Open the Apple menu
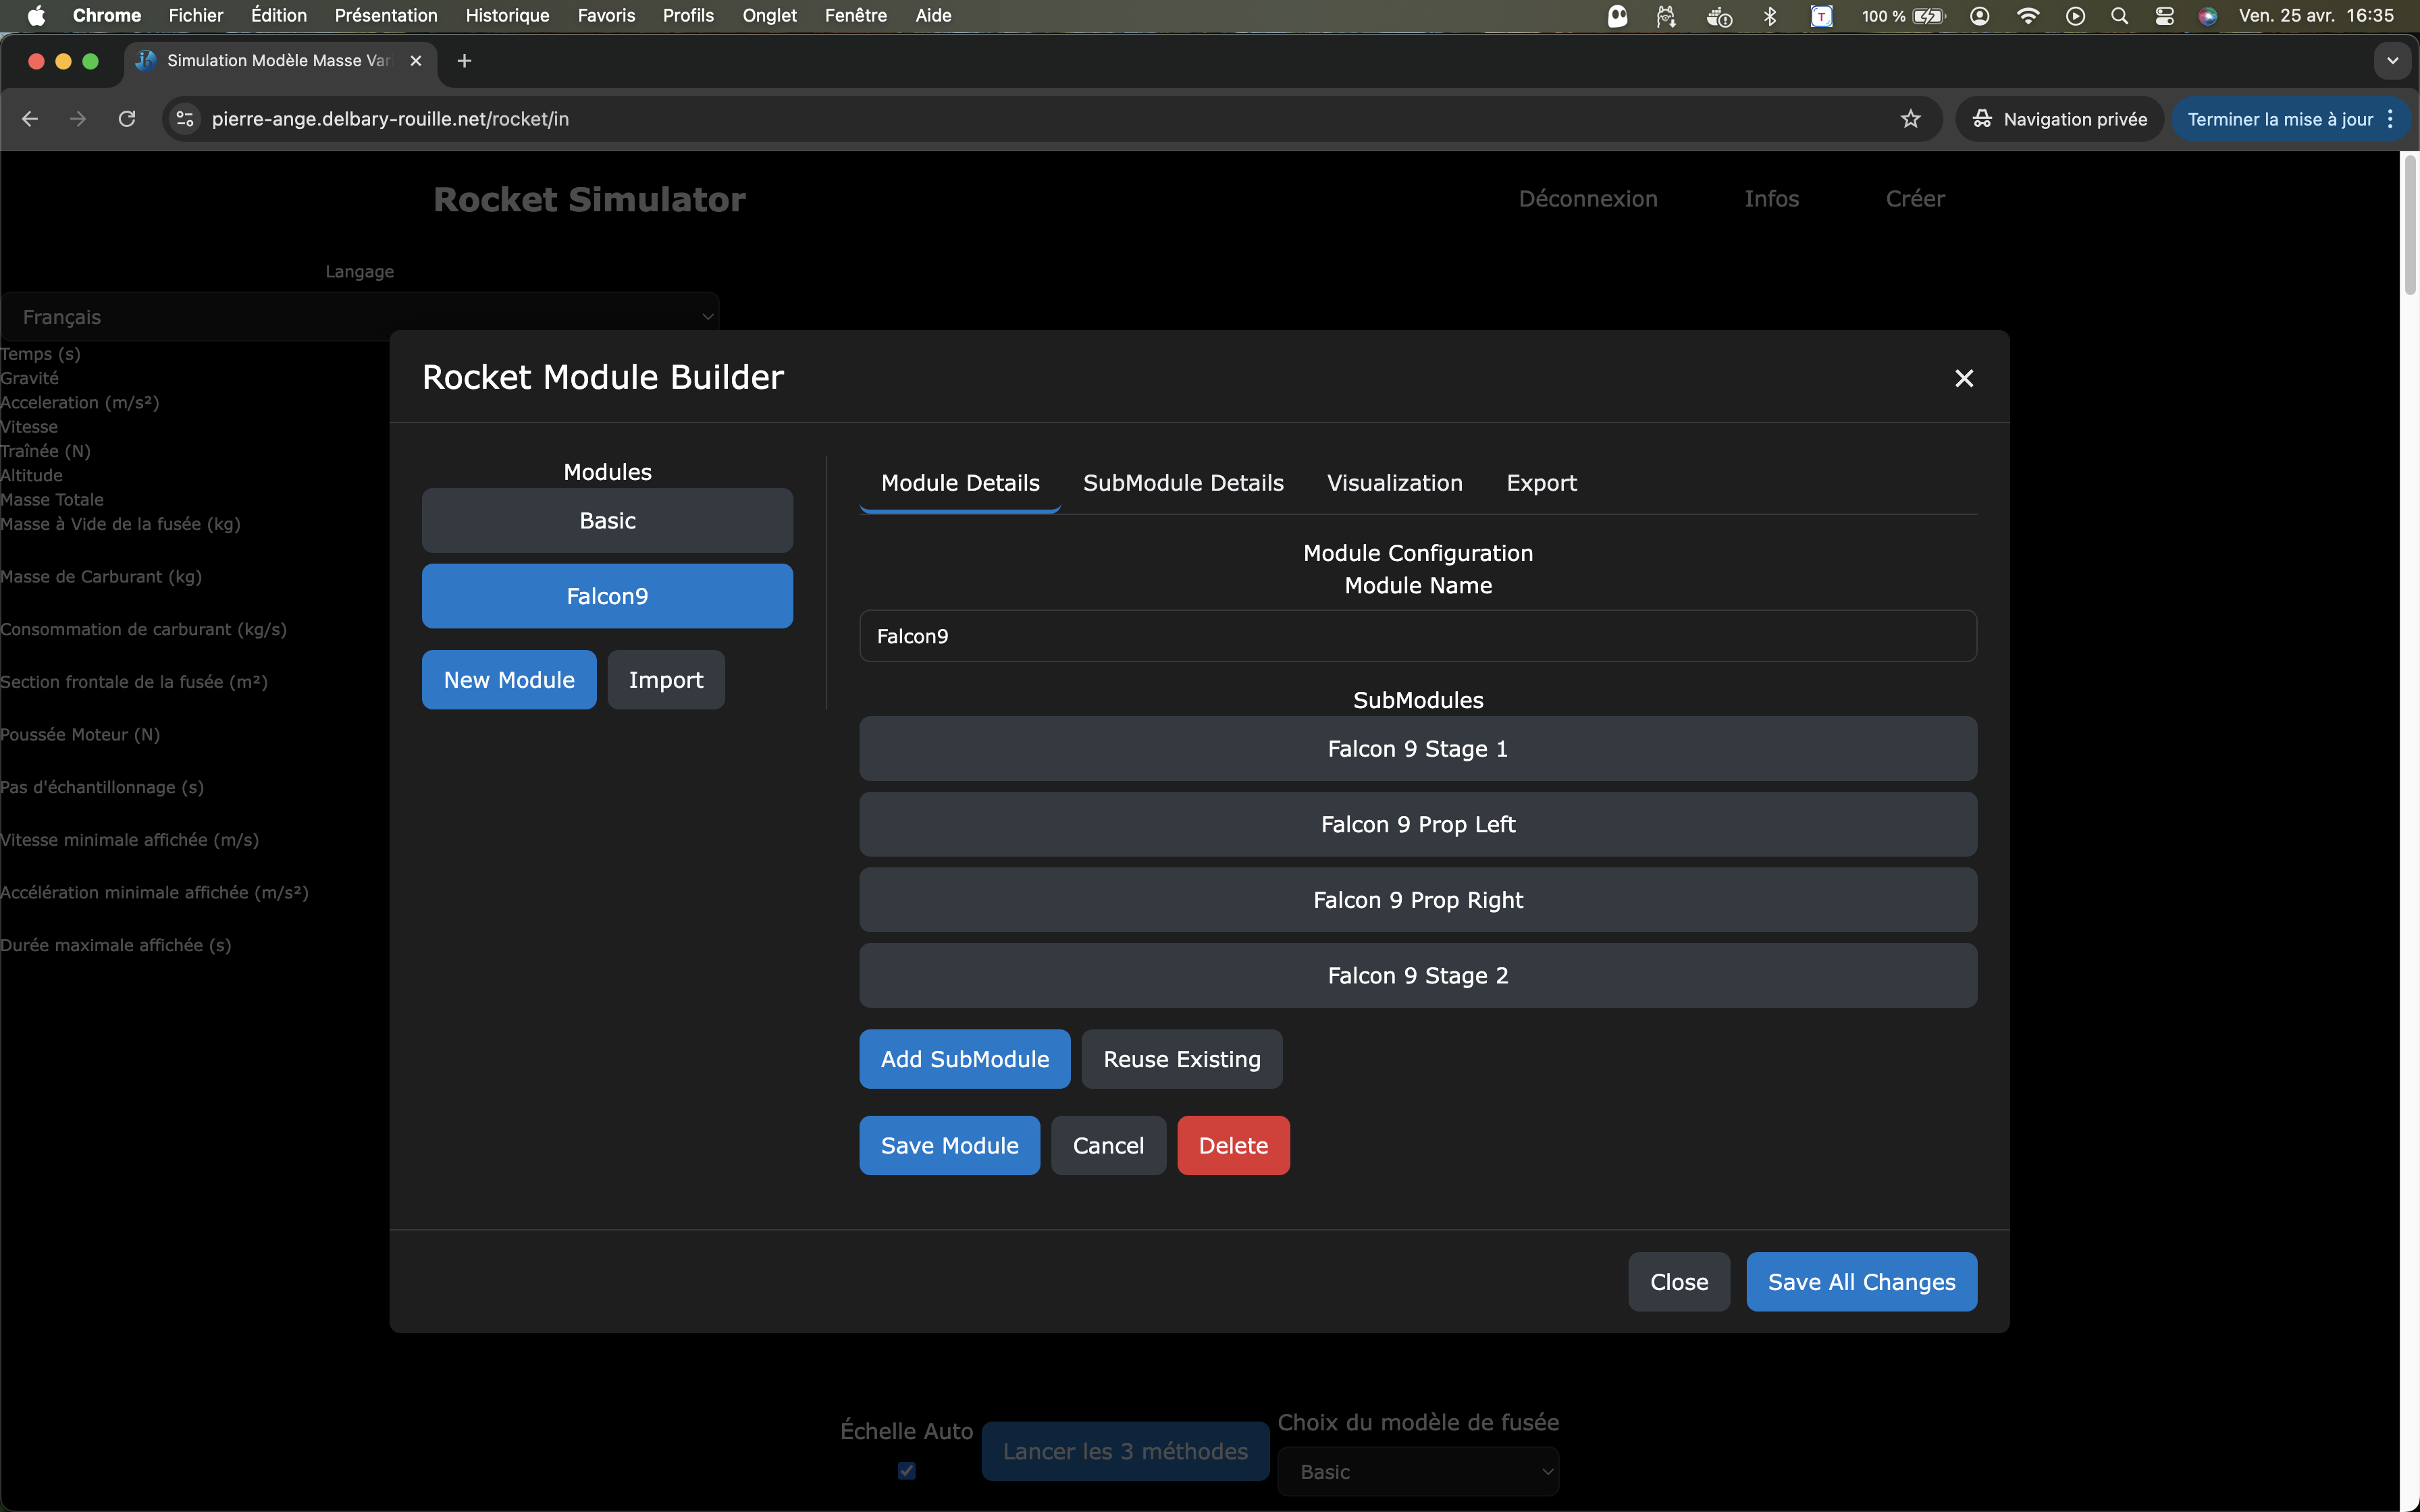Image resolution: width=2420 pixels, height=1512 pixels. click(x=36, y=15)
